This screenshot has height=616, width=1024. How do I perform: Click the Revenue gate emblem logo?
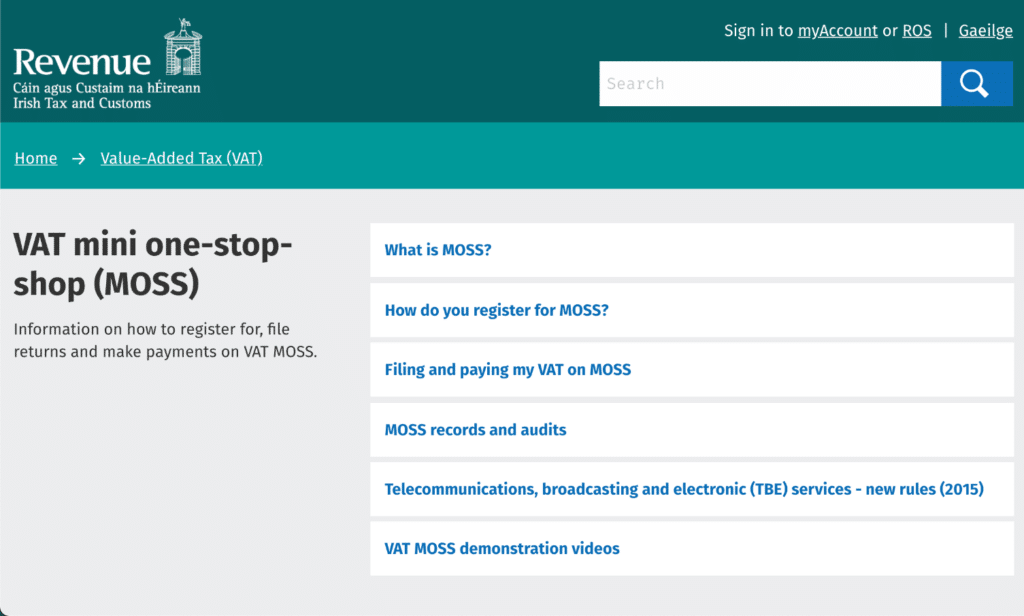point(182,47)
